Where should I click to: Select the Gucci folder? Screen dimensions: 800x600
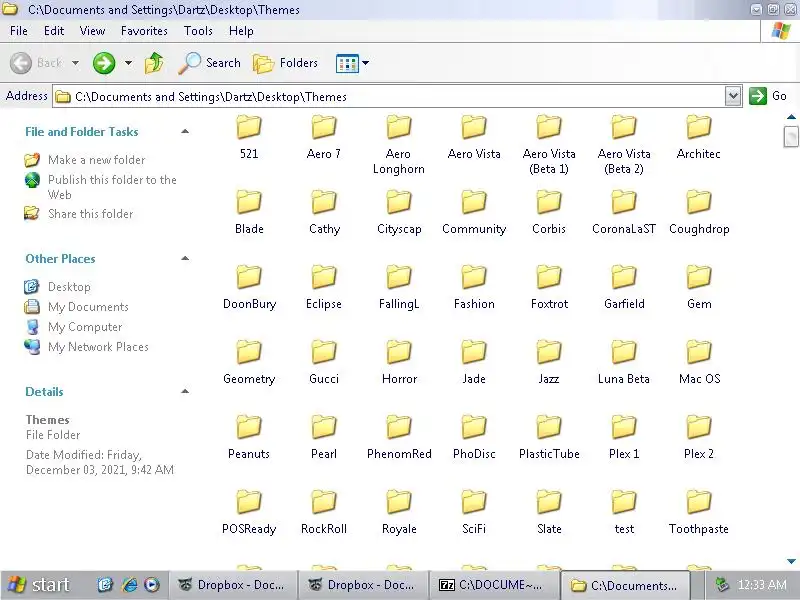pyautogui.click(x=324, y=363)
